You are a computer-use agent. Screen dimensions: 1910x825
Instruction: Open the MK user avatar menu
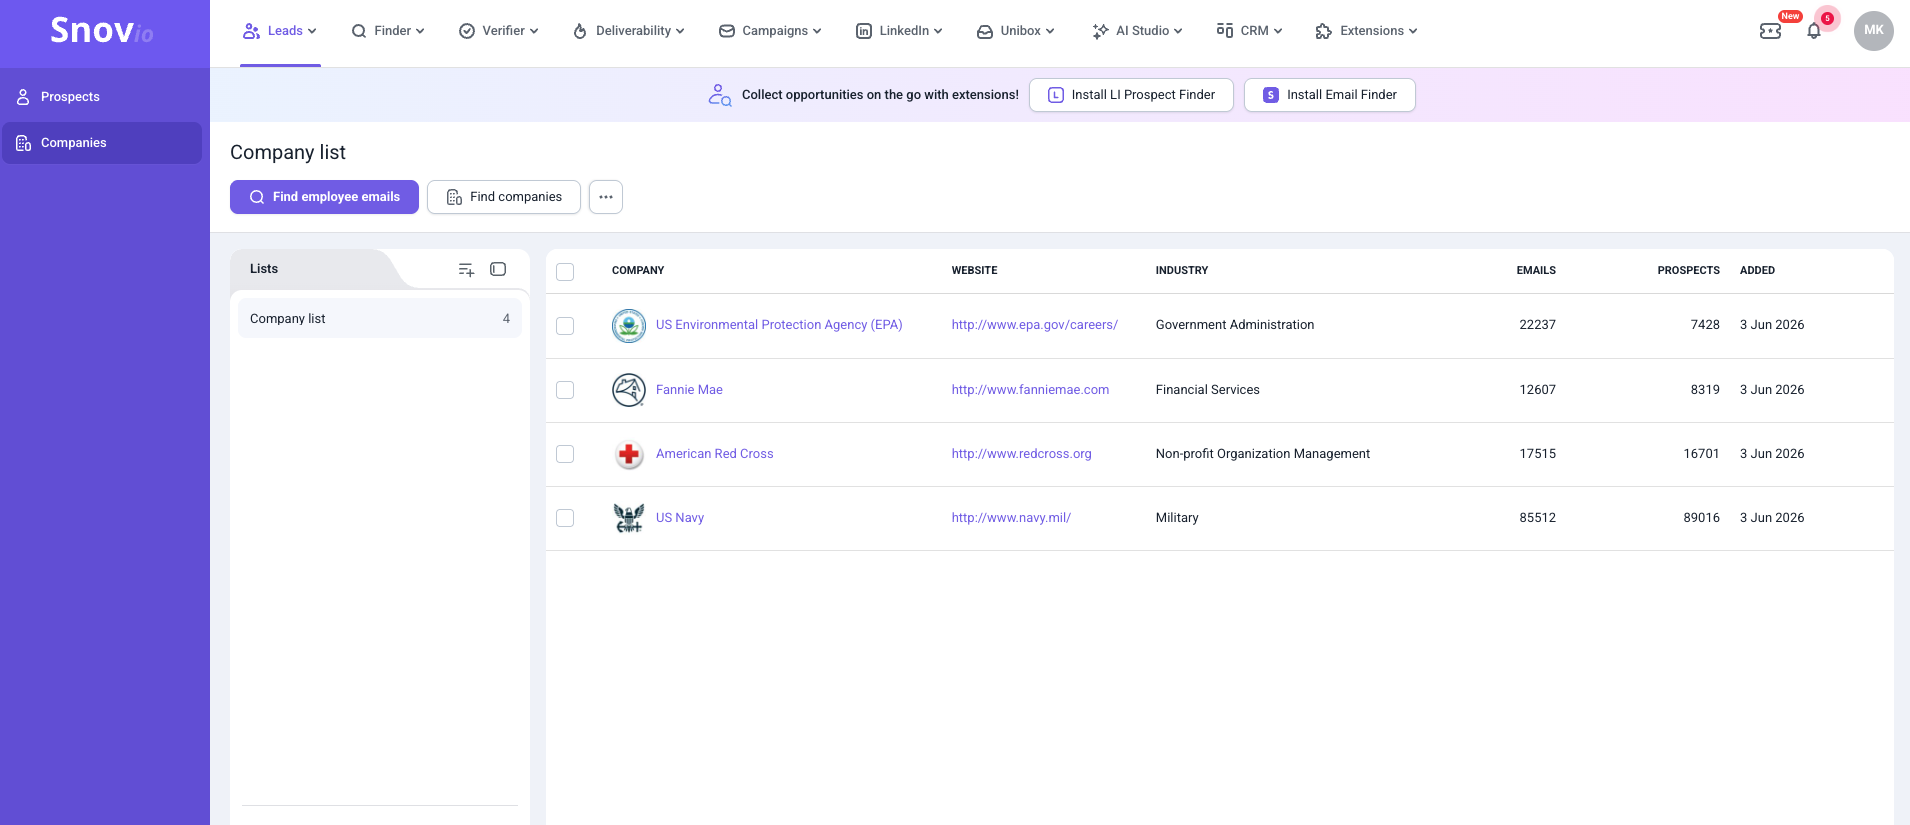point(1874,31)
